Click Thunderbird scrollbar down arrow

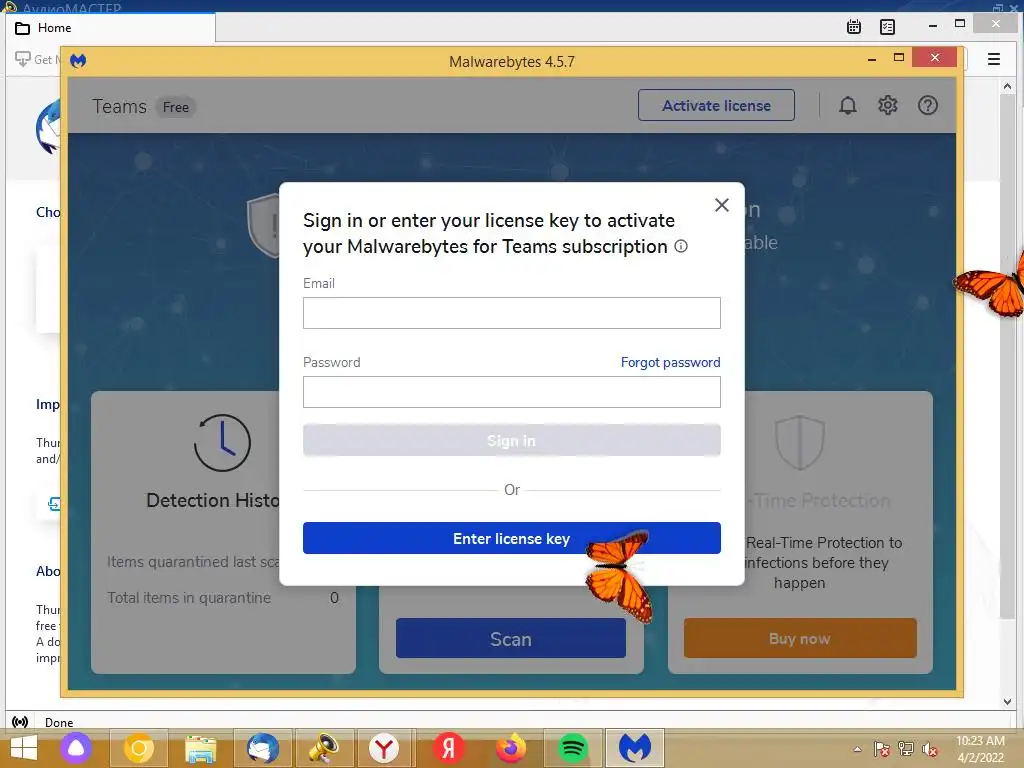[x=1007, y=701]
